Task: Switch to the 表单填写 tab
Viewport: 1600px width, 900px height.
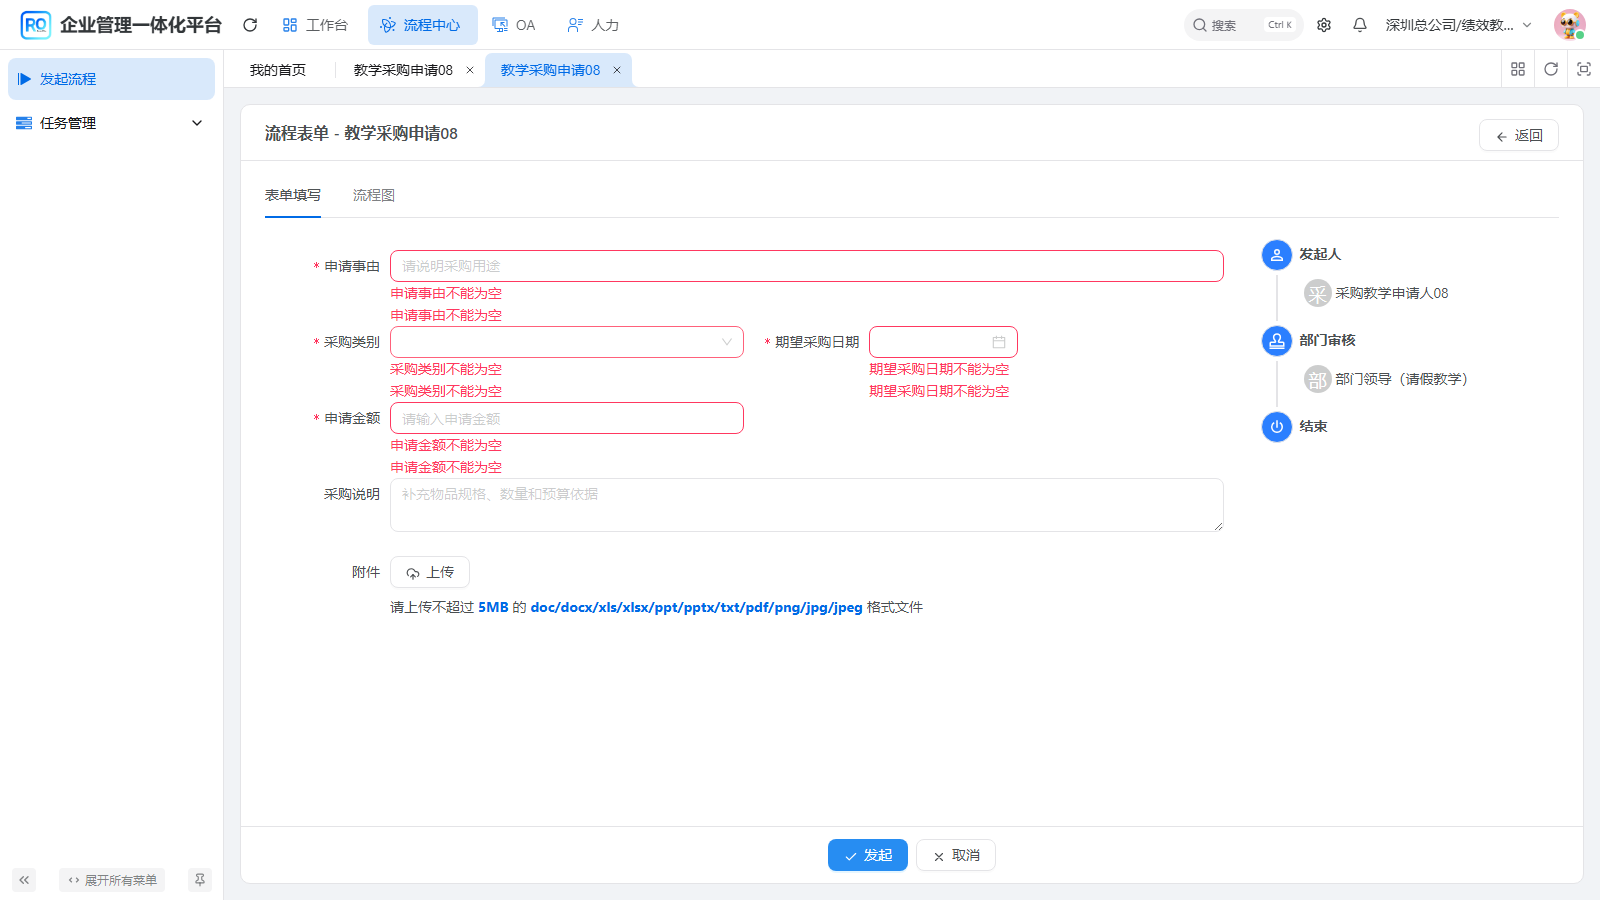Action: coord(293,195)
